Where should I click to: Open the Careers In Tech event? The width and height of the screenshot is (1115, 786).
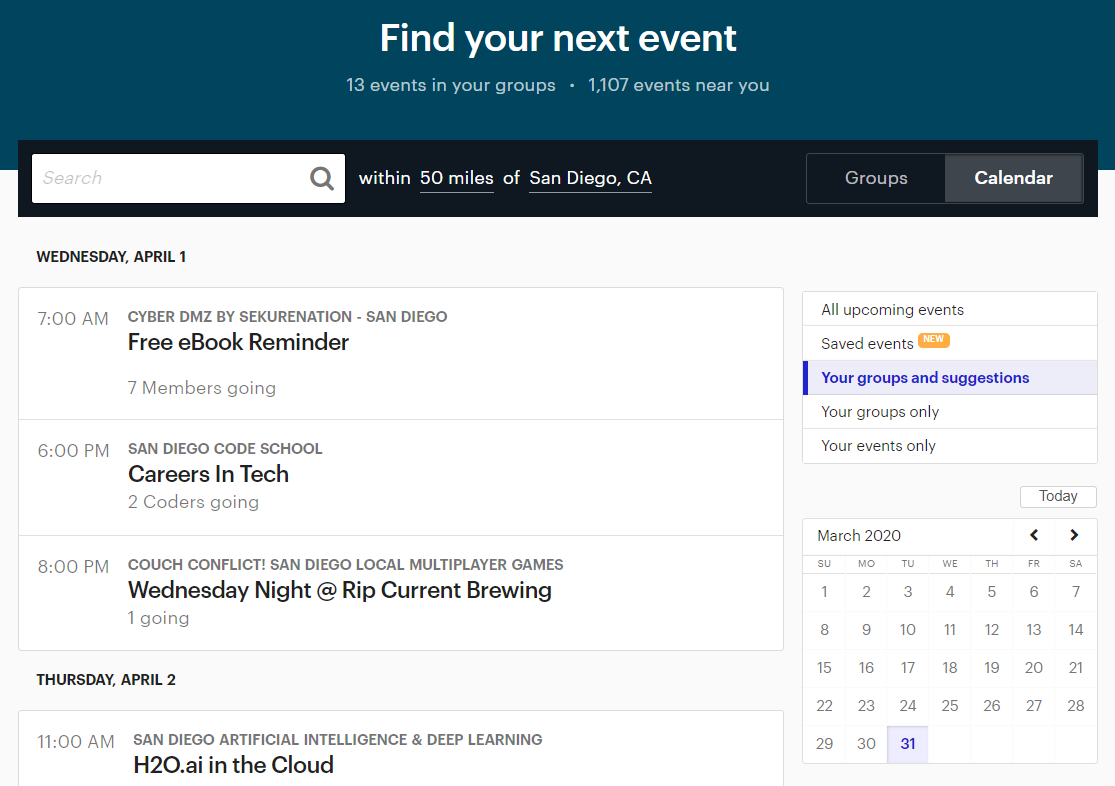coord(208,474)
